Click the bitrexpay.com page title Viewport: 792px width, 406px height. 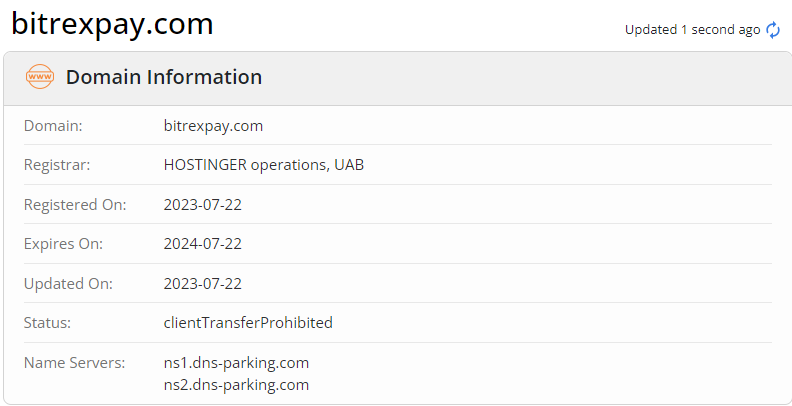coord(112,24)
